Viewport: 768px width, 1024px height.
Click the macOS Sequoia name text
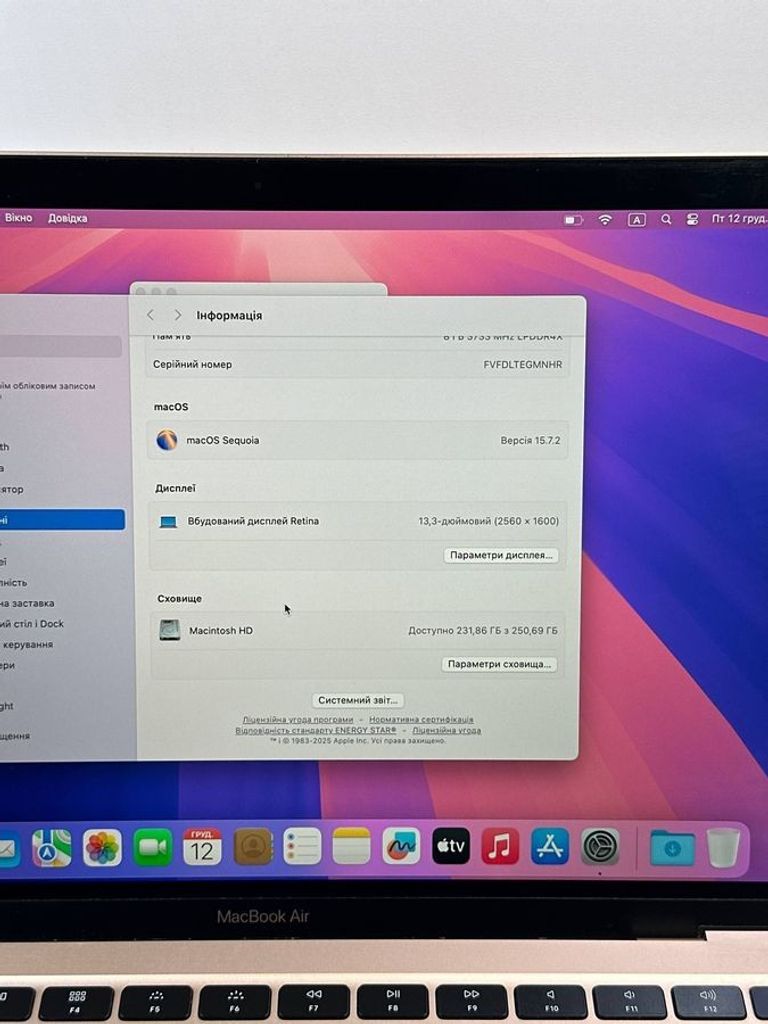pos(223,440)
